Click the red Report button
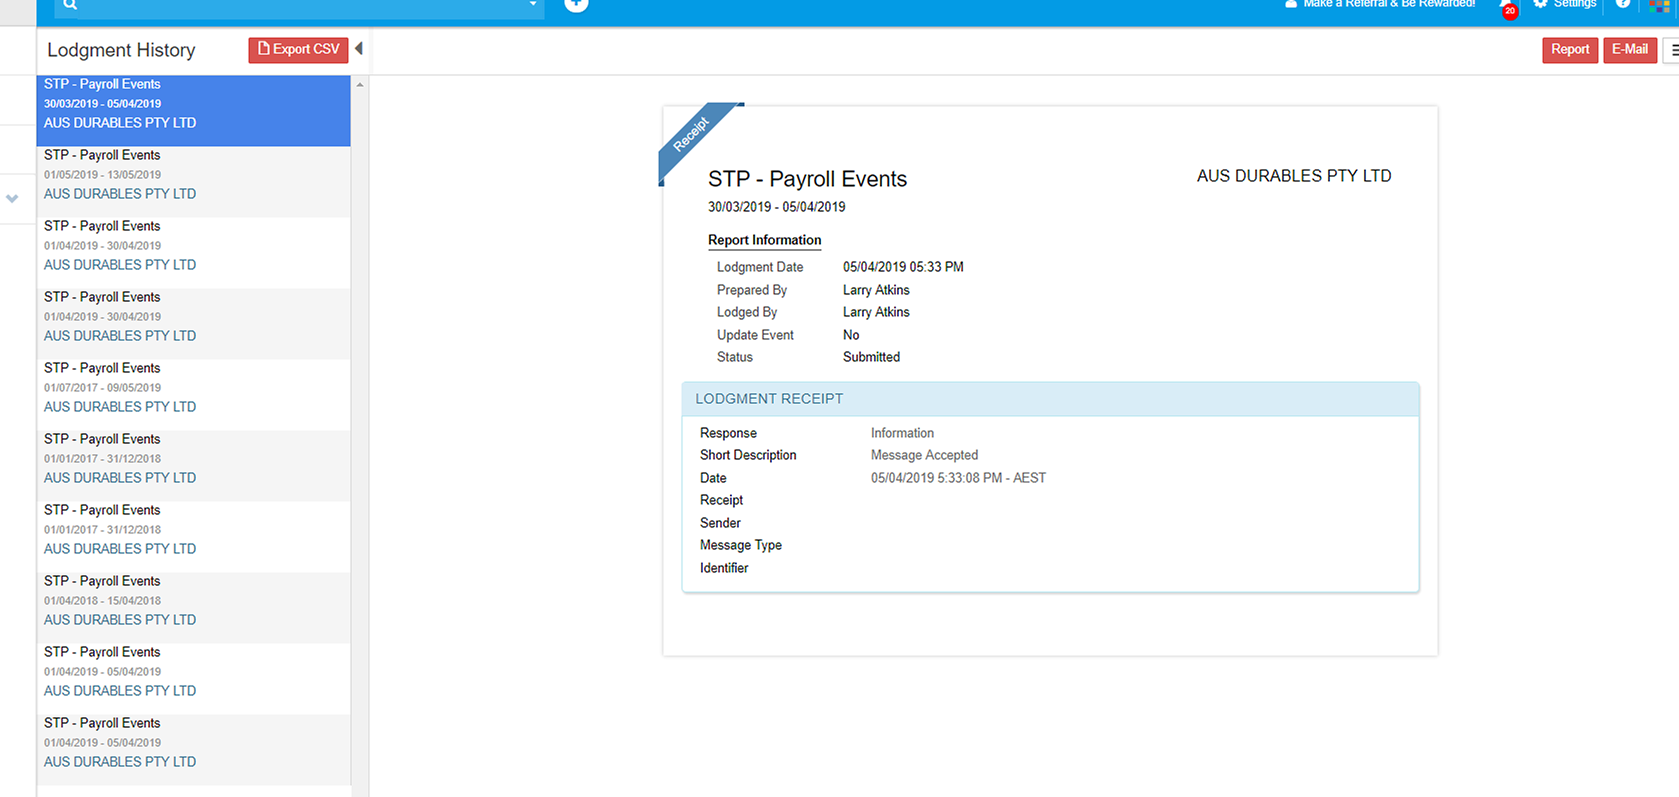 click(1569, 50)
